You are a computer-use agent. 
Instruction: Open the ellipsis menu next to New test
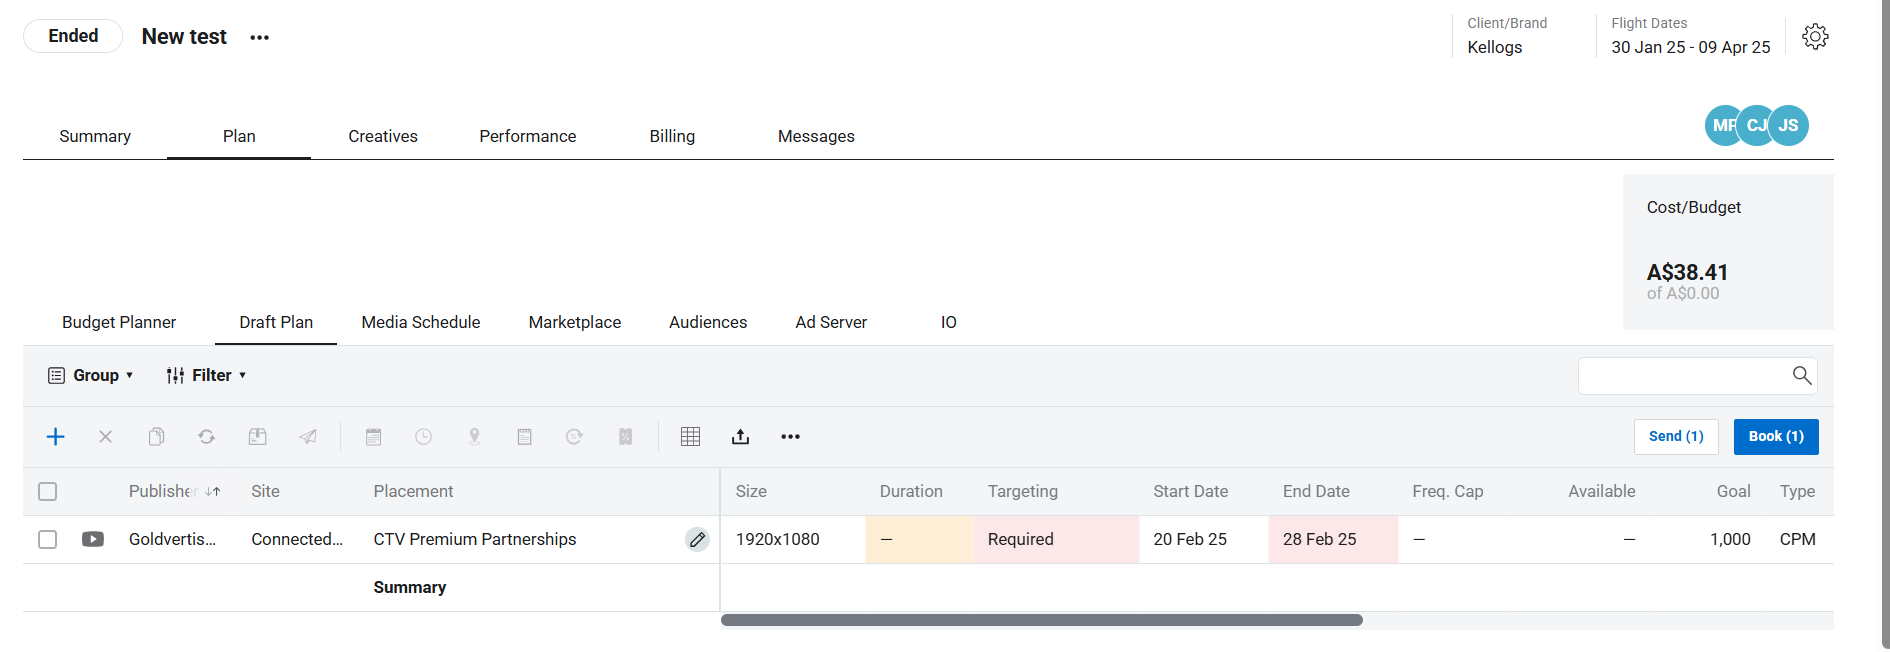click(260, 38)
